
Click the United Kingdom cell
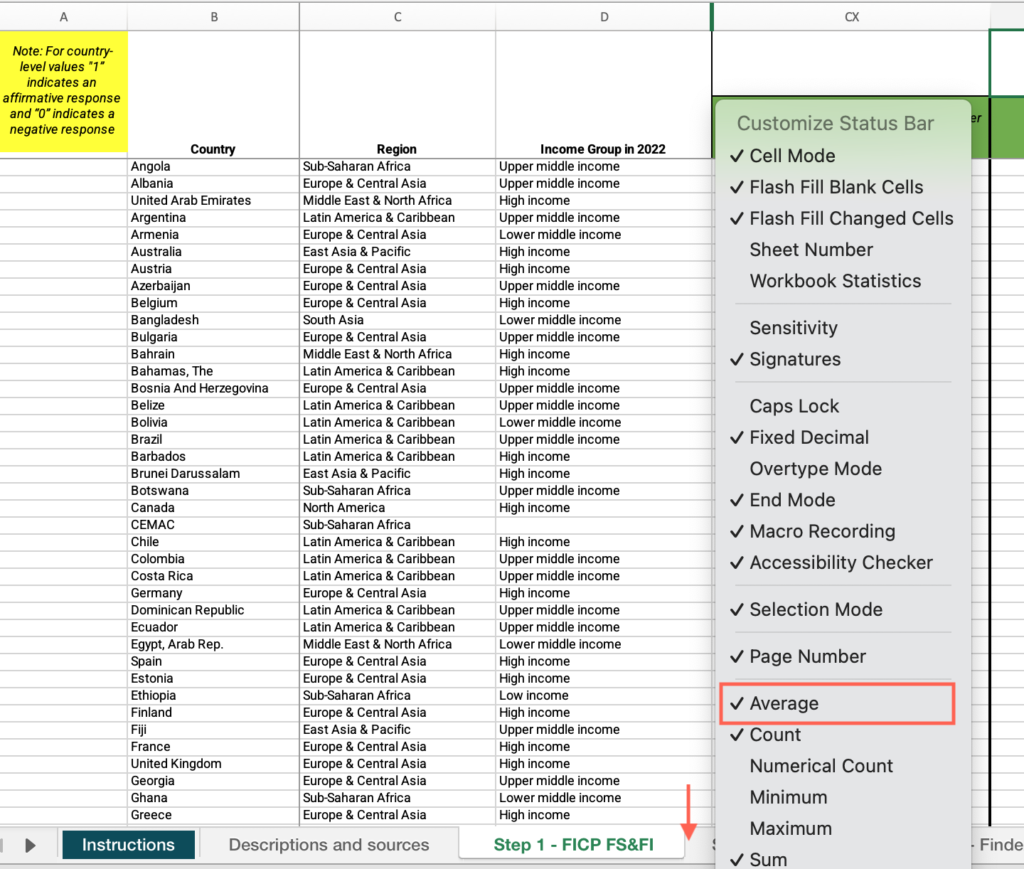[214, 763]
